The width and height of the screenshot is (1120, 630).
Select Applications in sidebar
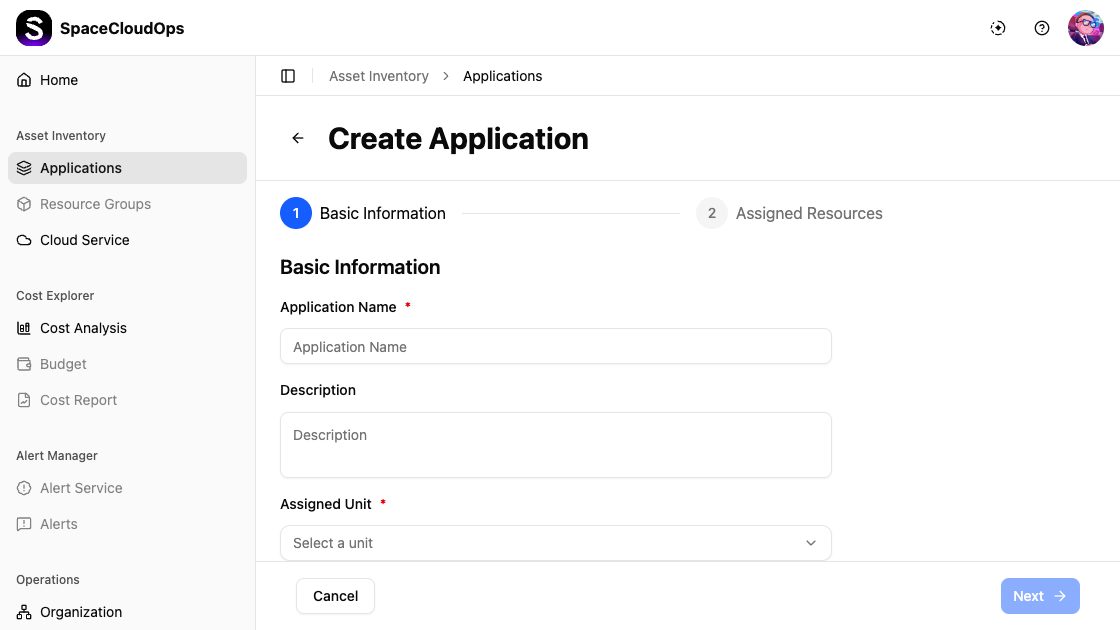tap(81, 168)
